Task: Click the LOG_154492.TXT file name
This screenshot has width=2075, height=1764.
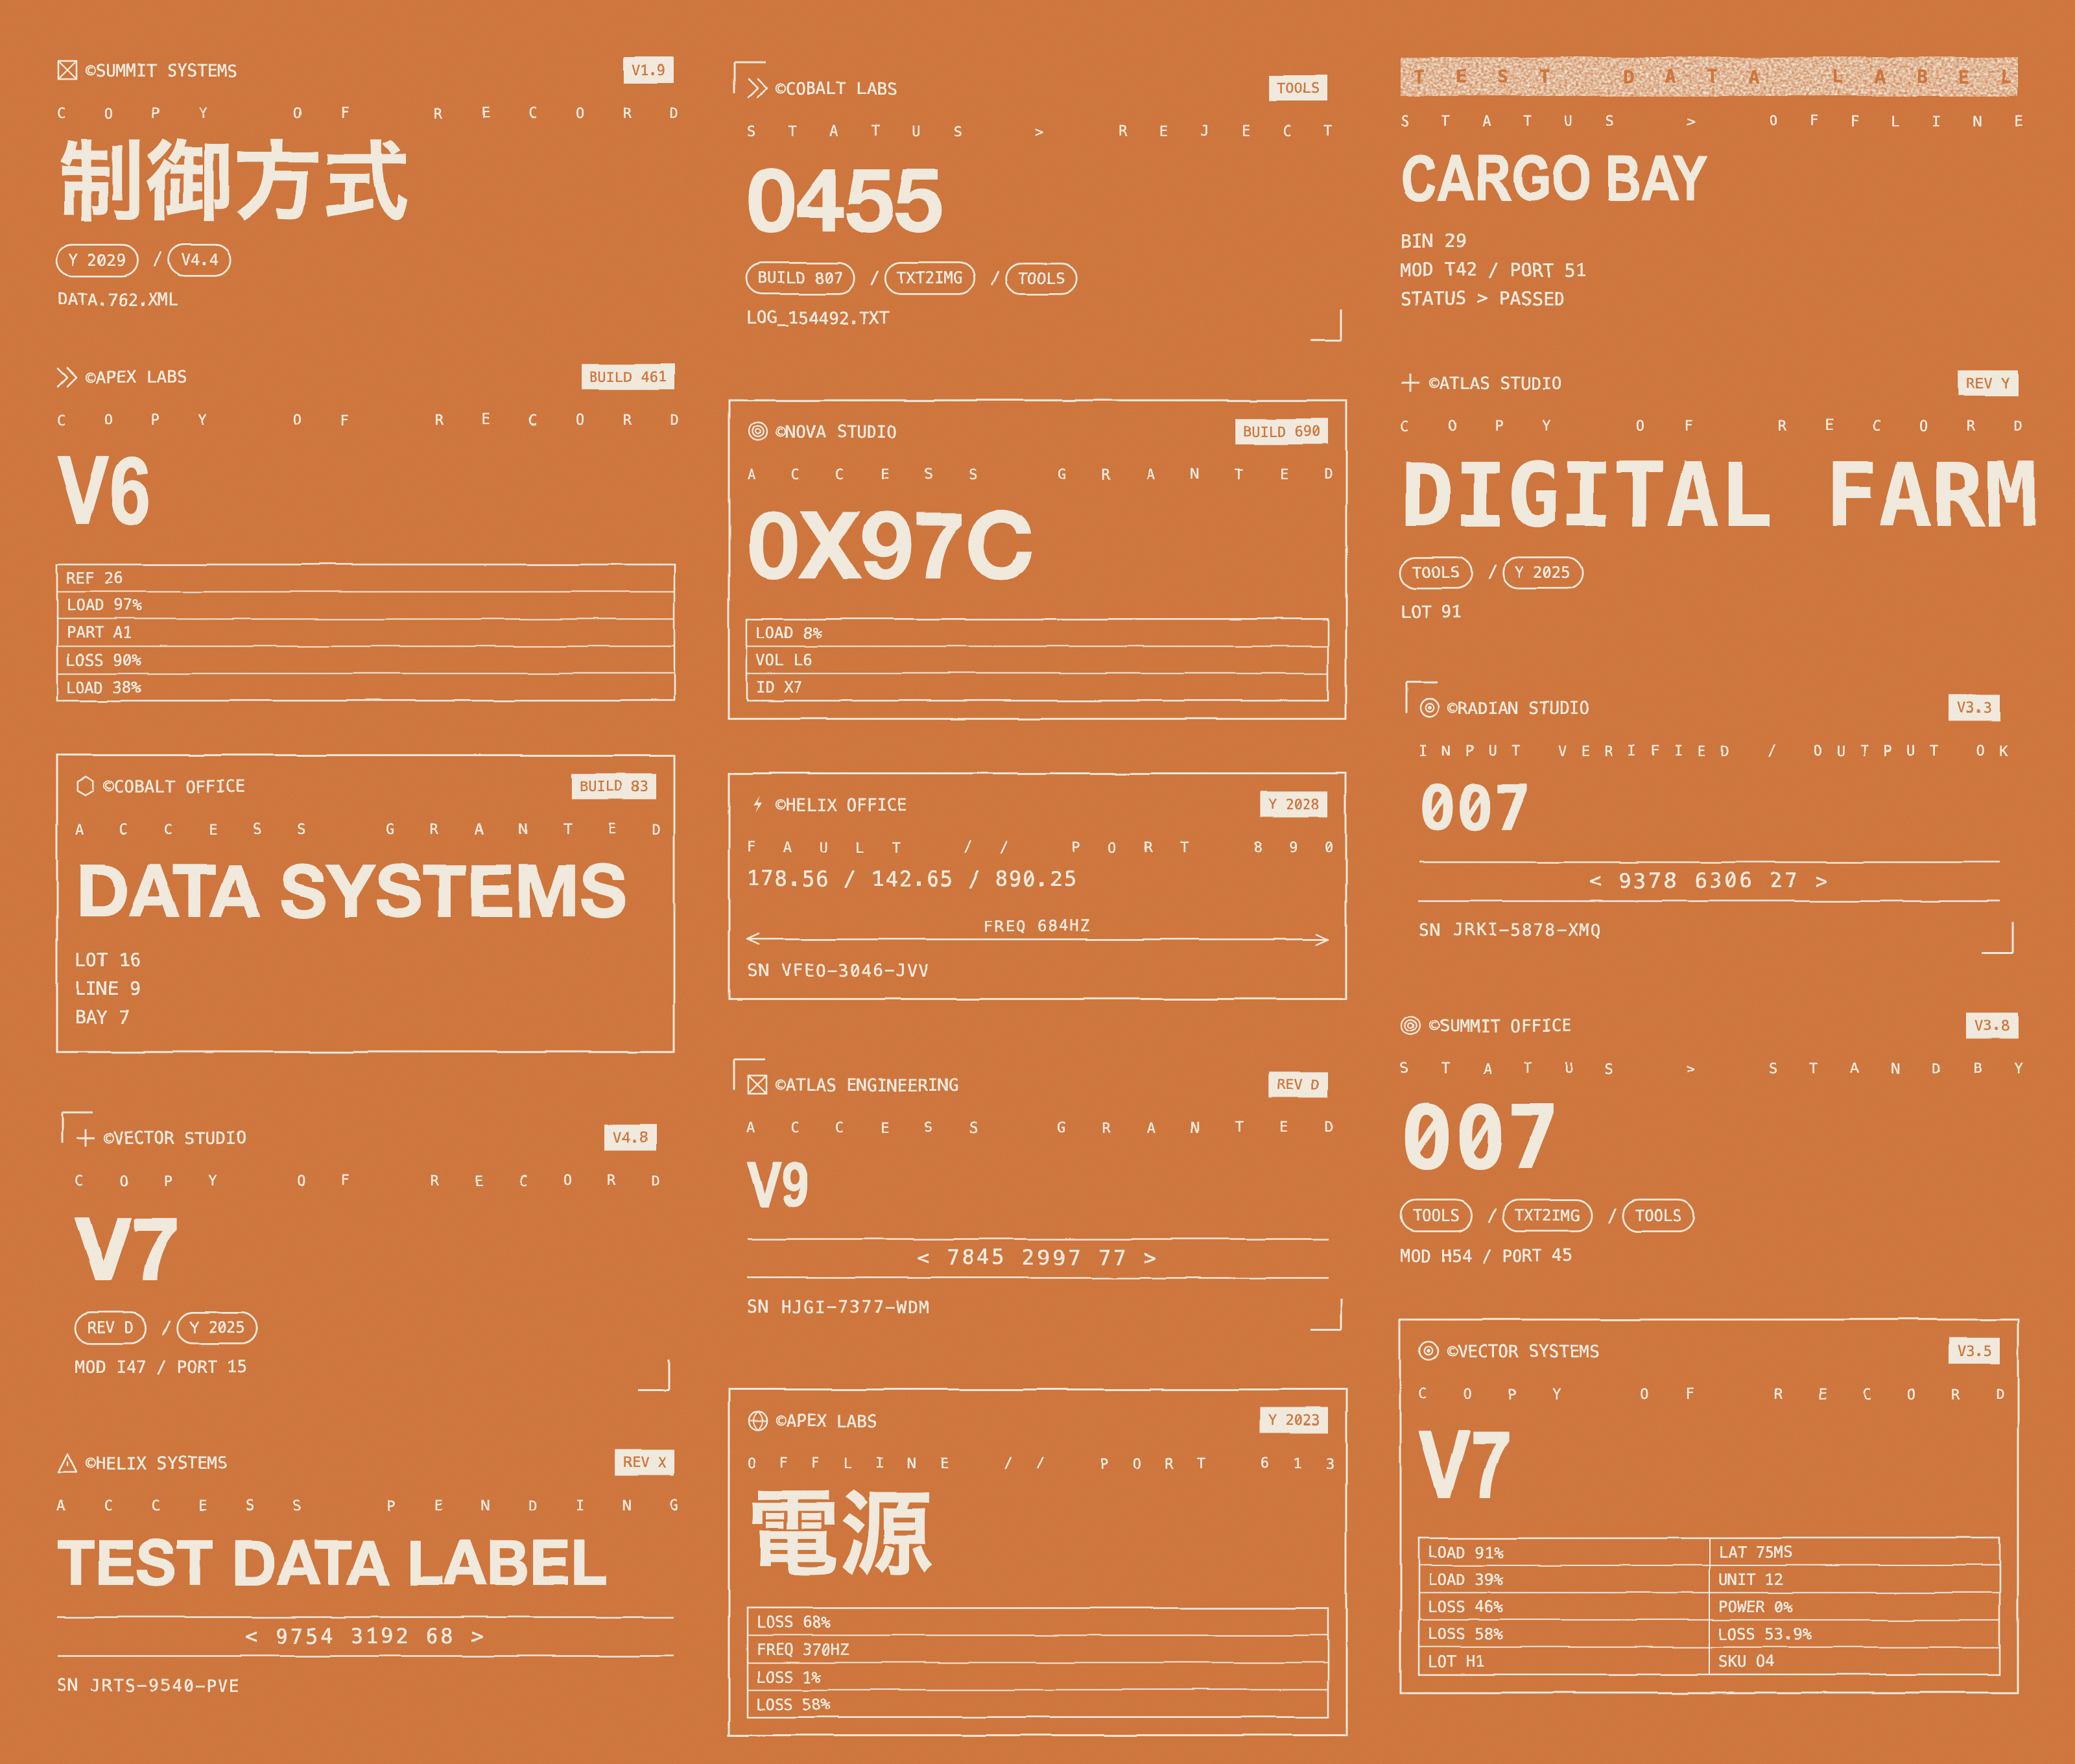Action: tap(817, 318)
